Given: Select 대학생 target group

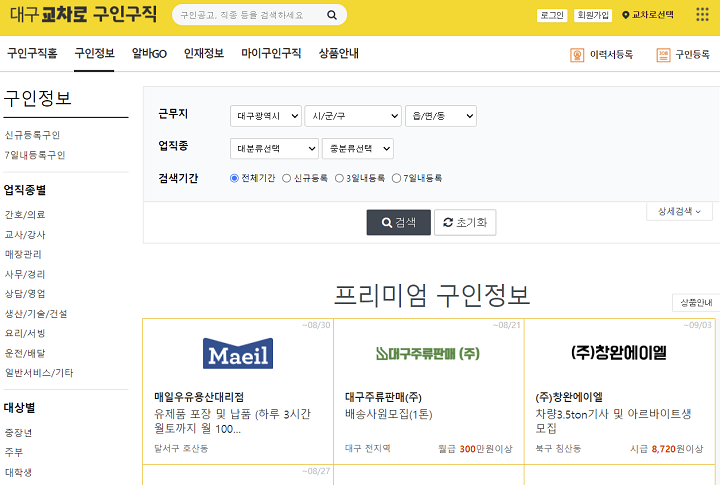Looking at the screenshot, I should 18,473.
